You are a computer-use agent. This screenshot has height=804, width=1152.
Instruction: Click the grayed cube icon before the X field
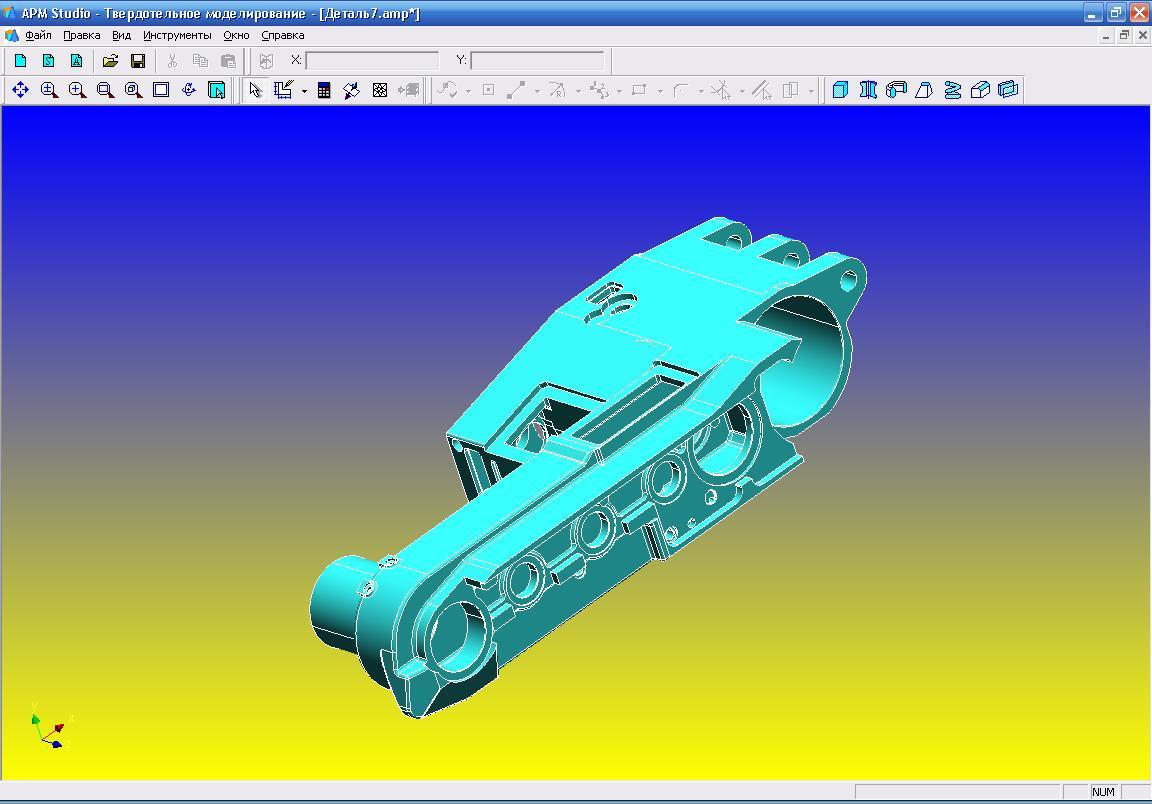(266, 61)
